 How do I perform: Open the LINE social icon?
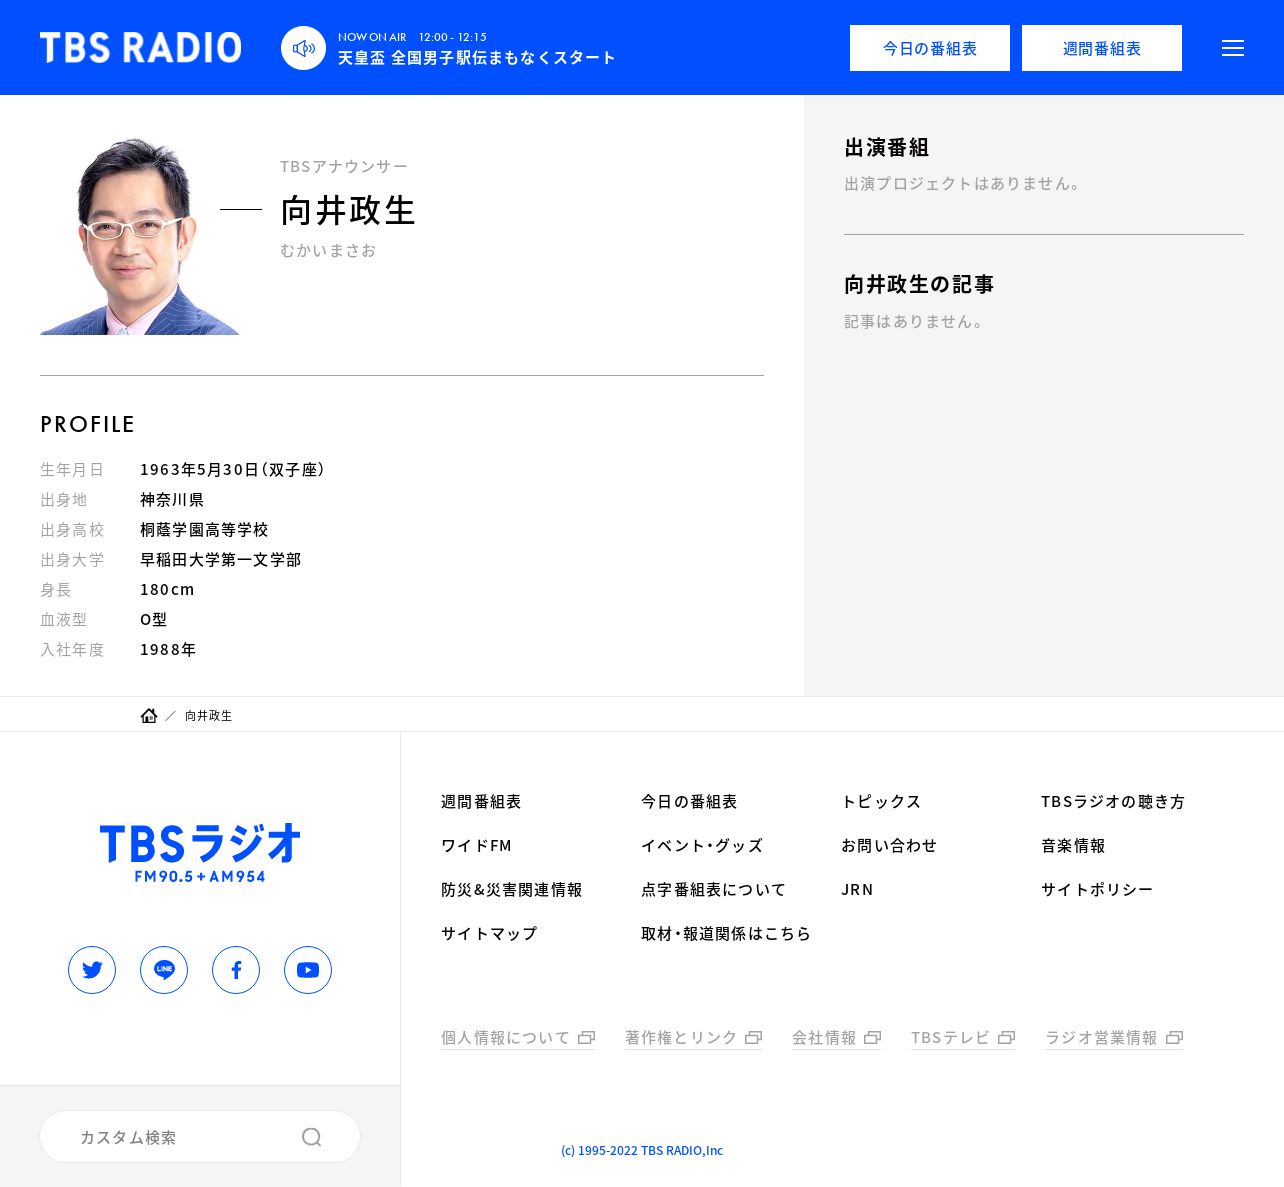coord(164,970)
